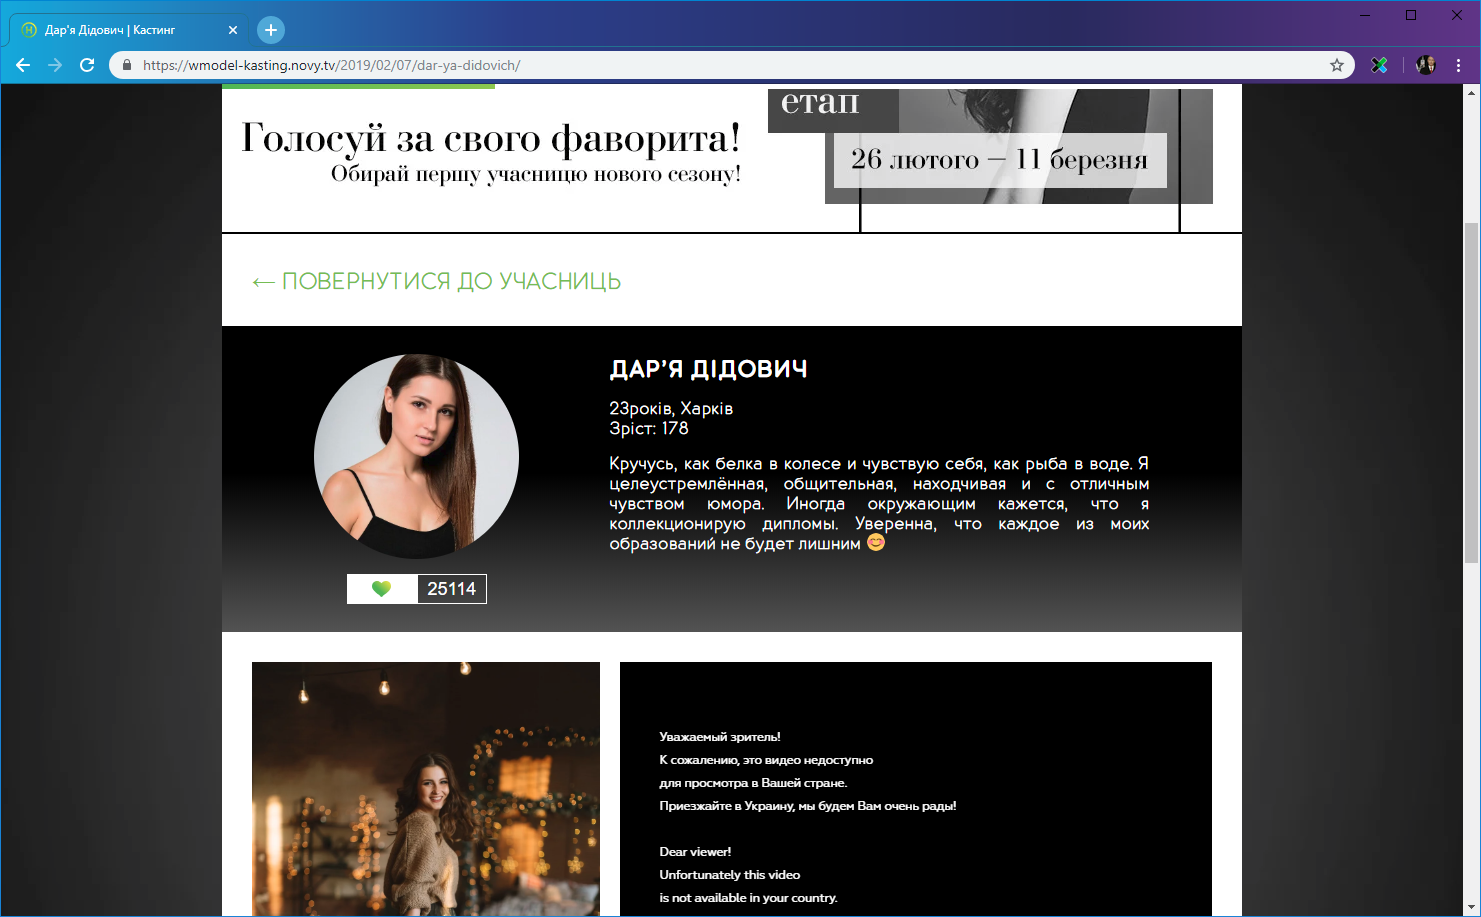Click the padlock site info icon
The height and width of the screenshot is (917, 1481).
[x=127, y=65]
